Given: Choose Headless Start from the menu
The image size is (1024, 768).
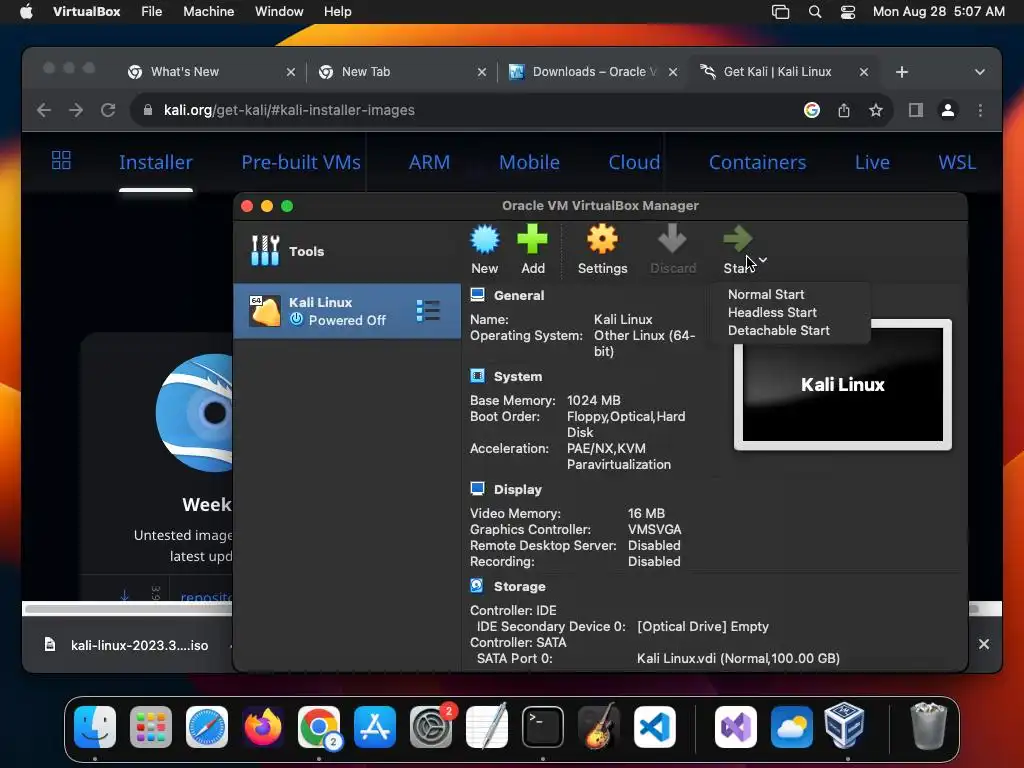Looking at the screenshot, I should (x=772, y=313).
